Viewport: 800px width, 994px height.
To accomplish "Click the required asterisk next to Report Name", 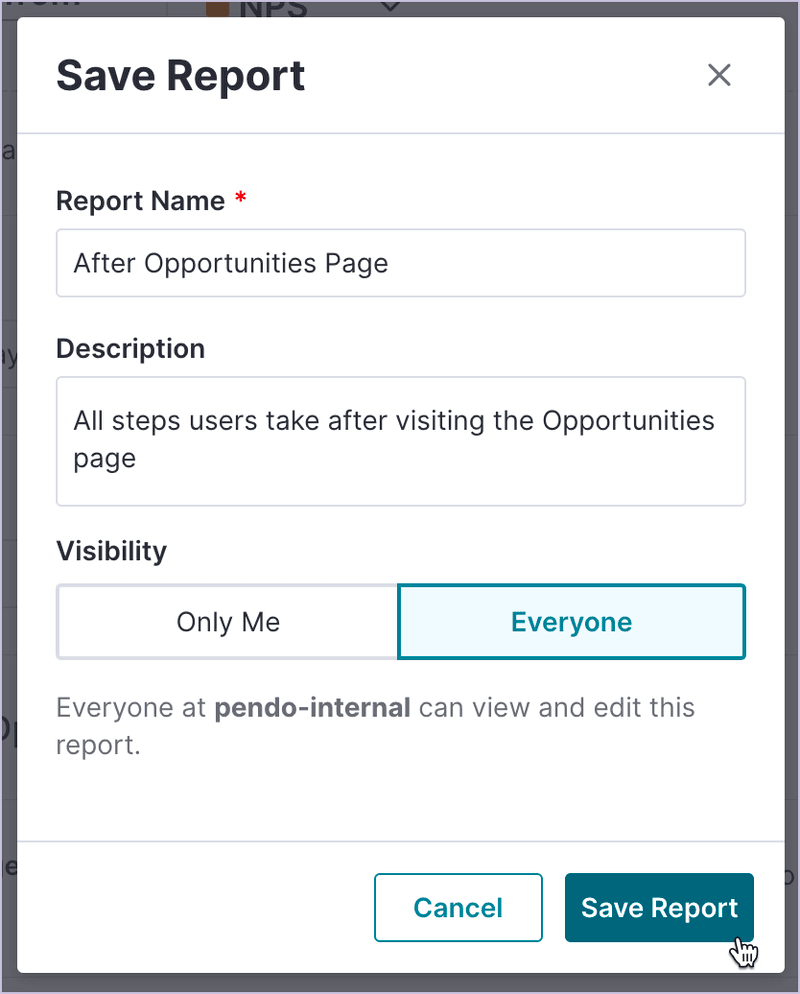I will pyautogui.click(x=240, y=199).
